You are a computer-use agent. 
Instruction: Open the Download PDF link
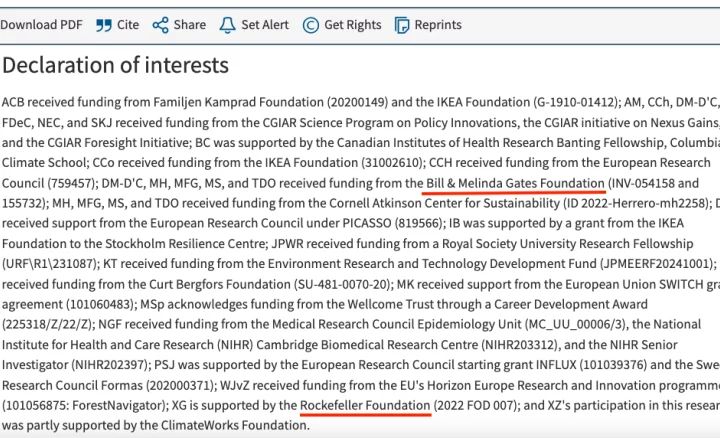point(40,25)
